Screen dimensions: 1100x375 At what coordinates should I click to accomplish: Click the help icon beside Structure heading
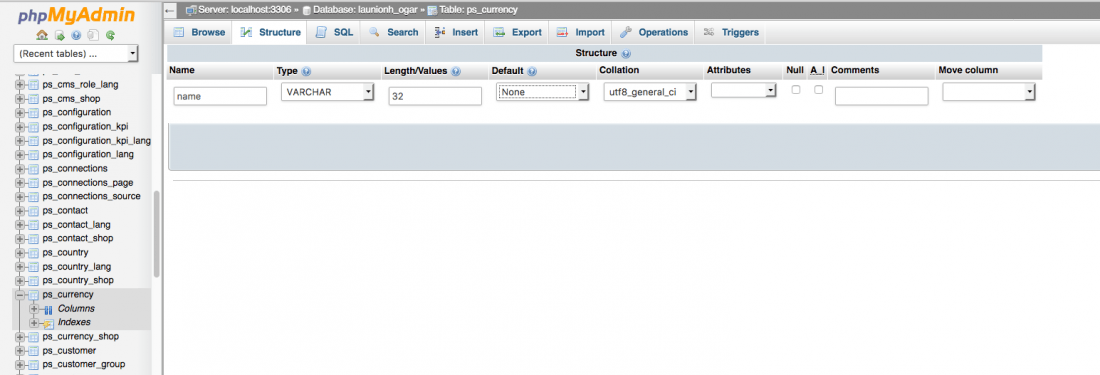[626, 53]
